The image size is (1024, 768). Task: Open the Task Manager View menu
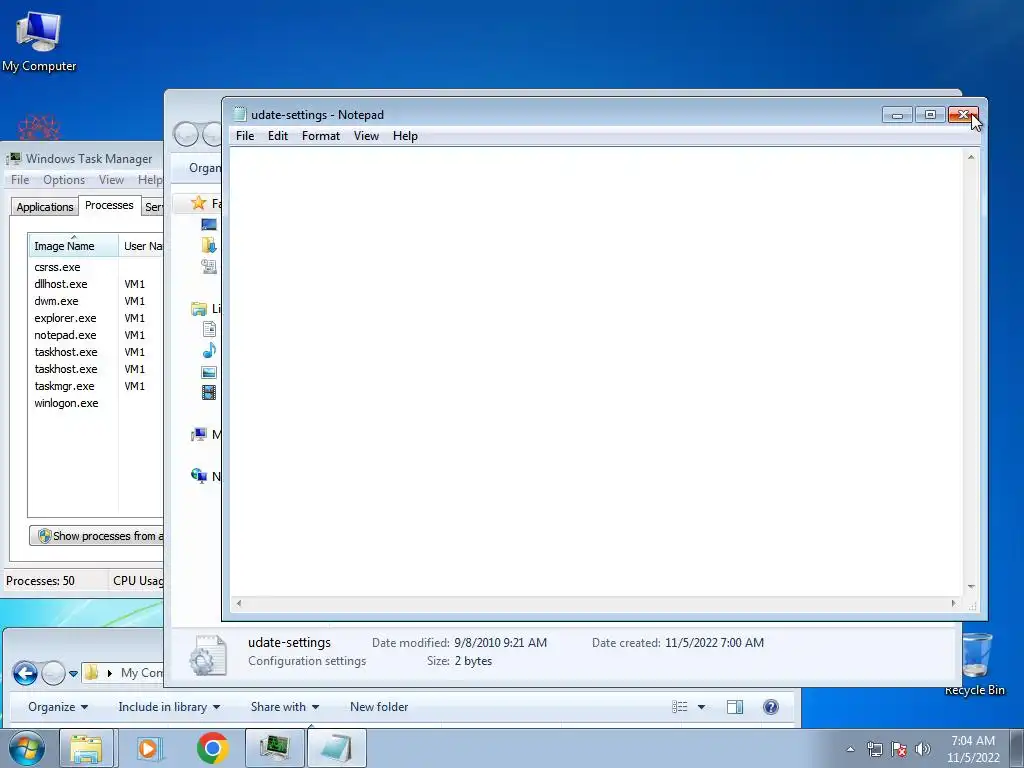pyautogui.click(x=111, y=180)
